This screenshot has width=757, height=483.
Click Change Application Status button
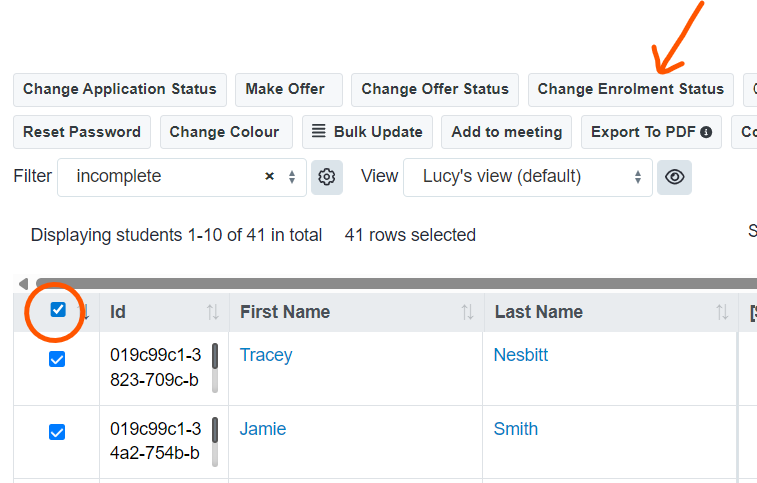click(120, 90)
